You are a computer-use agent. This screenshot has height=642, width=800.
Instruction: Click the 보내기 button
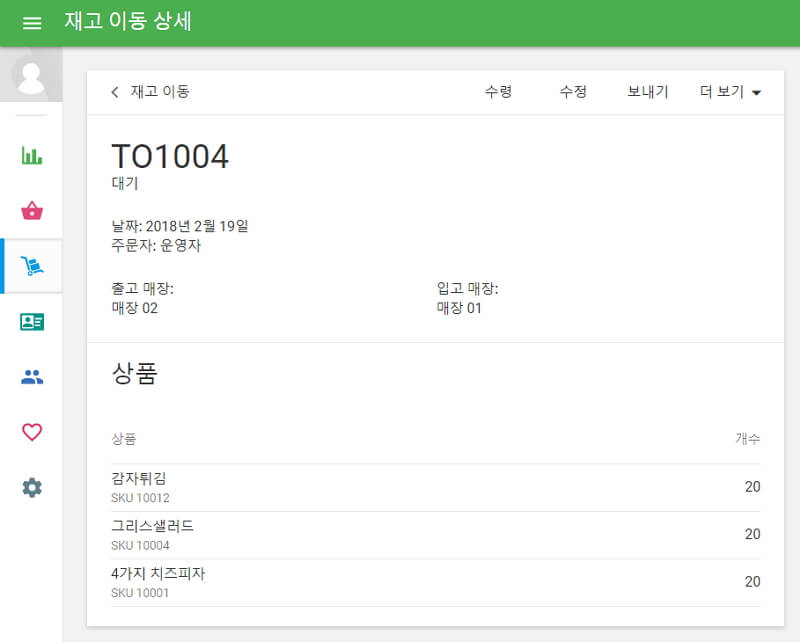[x=645, y=91]
